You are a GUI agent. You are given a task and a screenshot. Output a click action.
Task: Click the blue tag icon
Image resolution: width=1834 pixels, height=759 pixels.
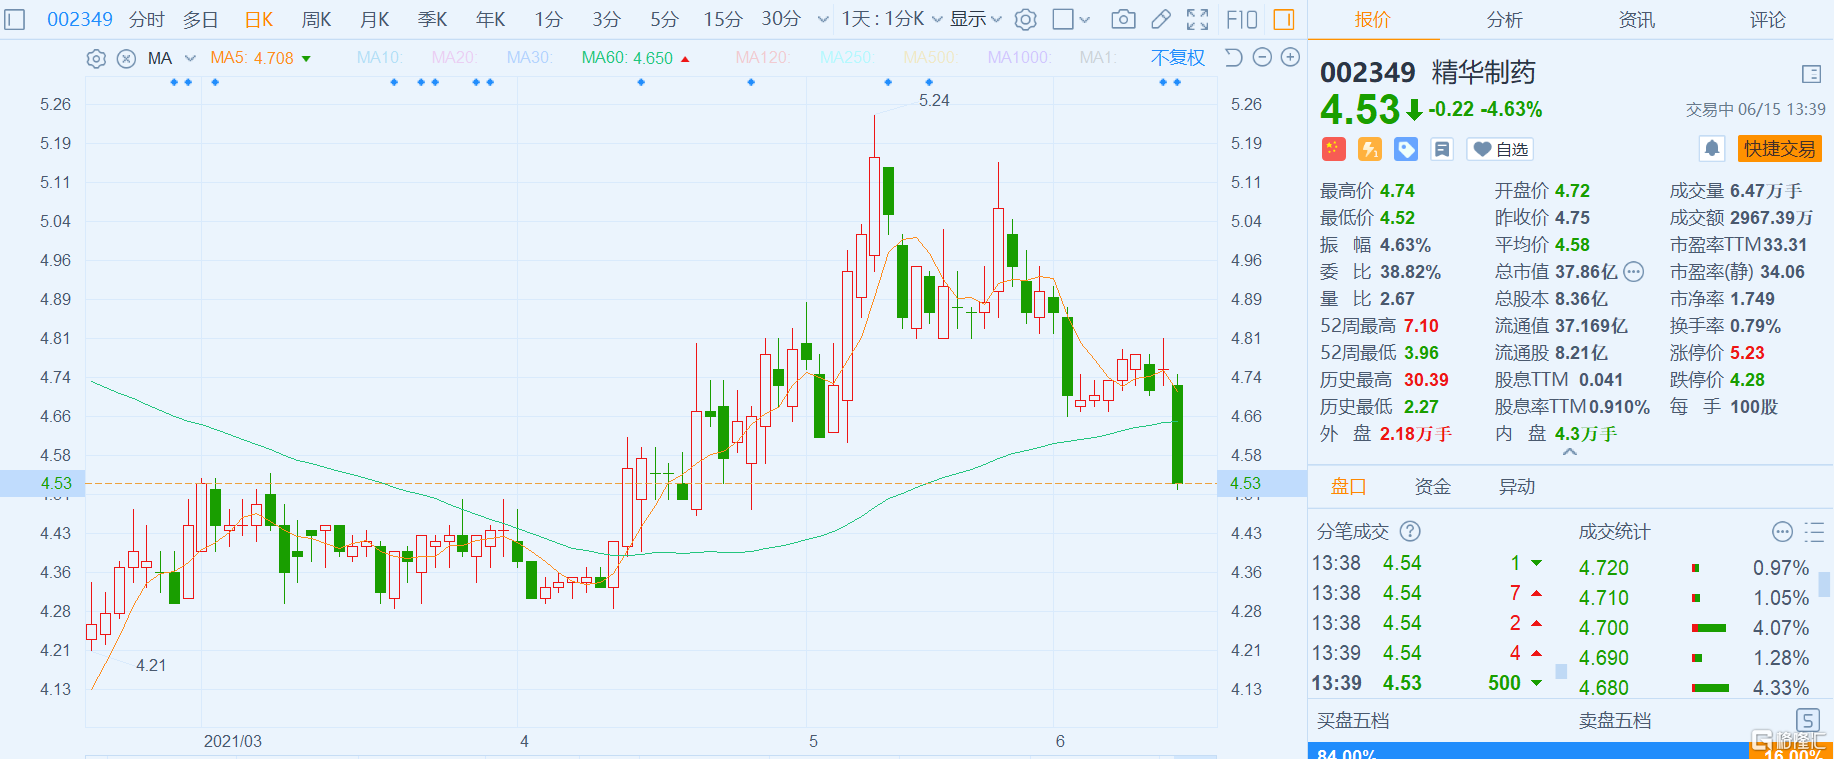coord(1406,149)
